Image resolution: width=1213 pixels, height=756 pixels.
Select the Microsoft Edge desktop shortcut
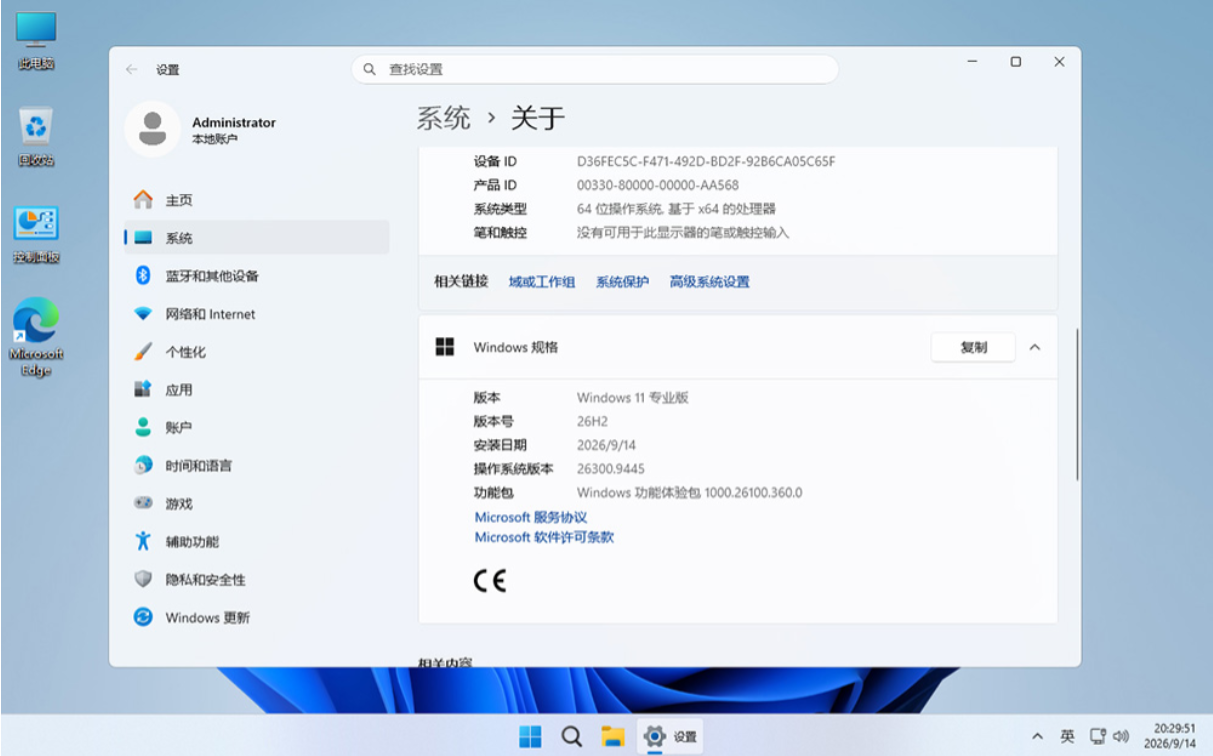(x=36, y=338)
